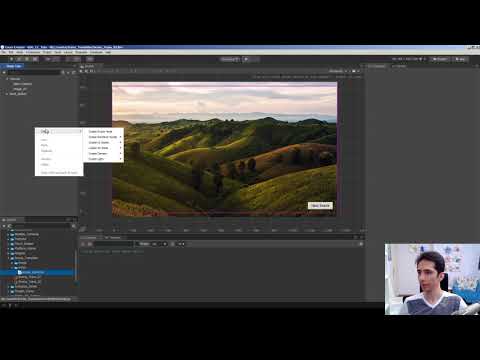Click the console filter input field
The height and width of the screenshot is (360, 480).
(113, 244)
